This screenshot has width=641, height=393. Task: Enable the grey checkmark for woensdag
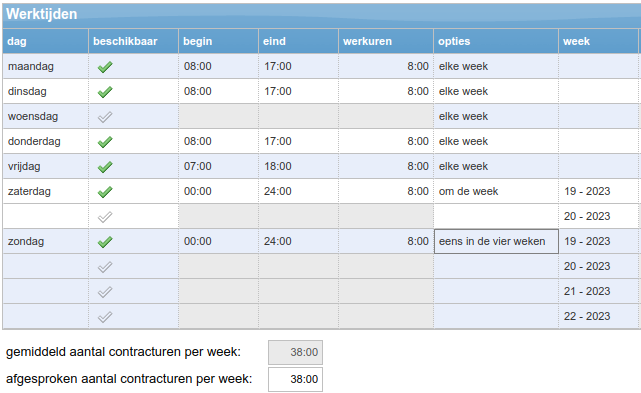click(105, 117)
